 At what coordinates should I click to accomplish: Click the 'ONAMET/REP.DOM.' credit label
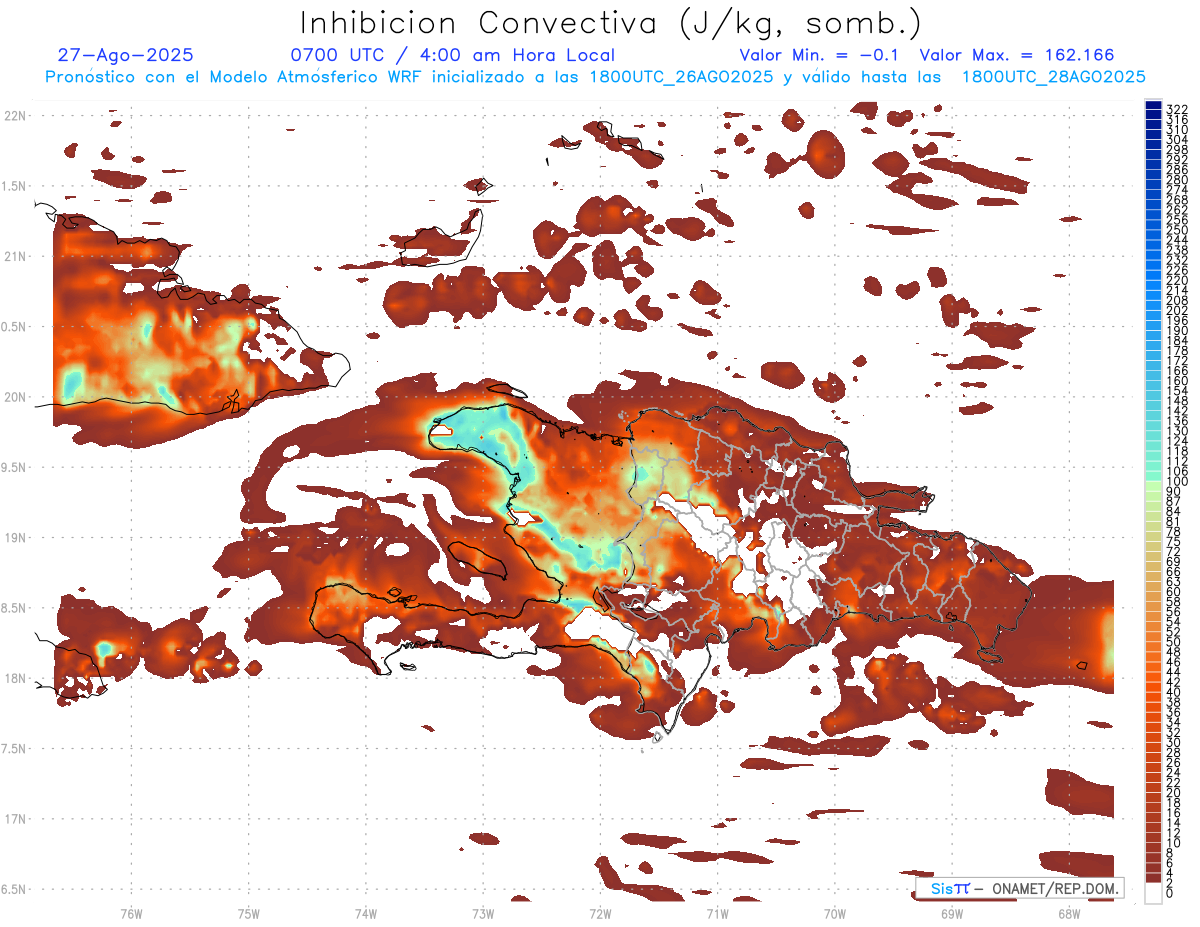(1056, 888)
